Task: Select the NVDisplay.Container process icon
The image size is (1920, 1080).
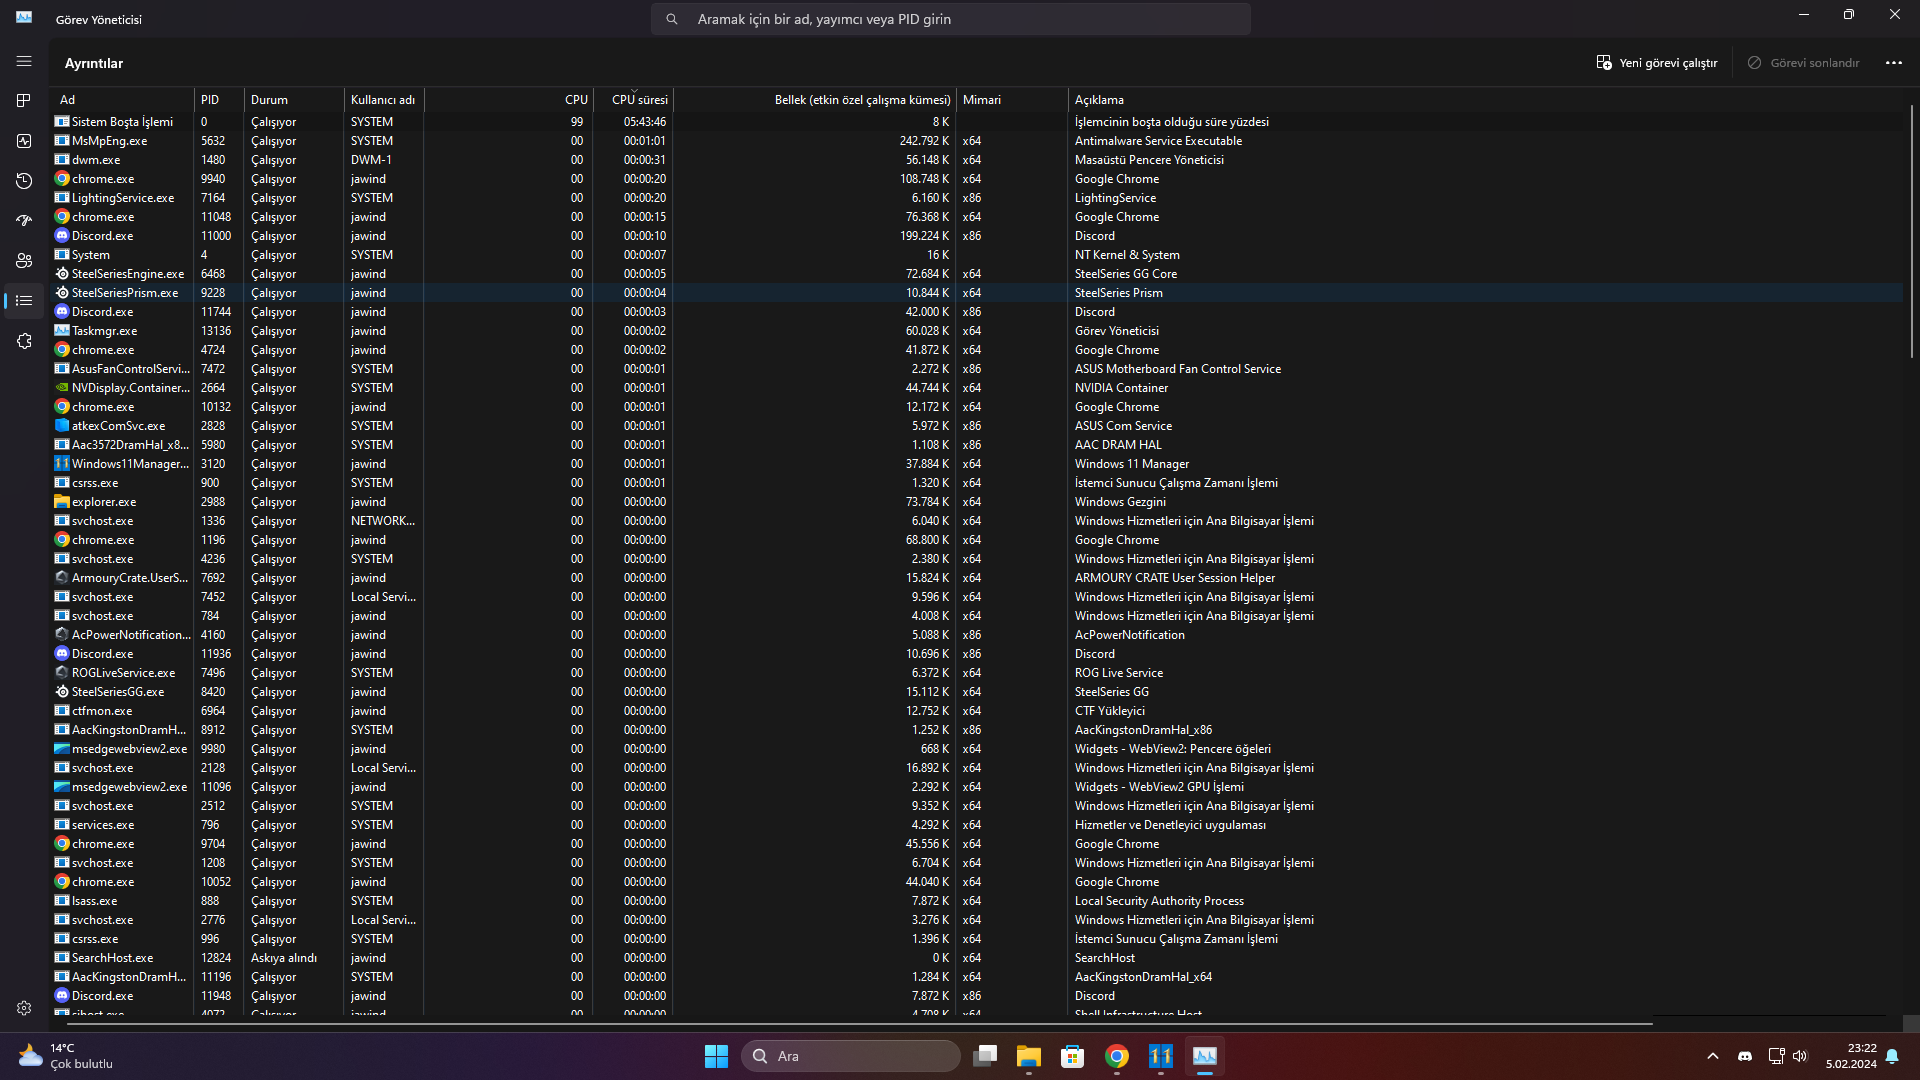Action: click(62, 388)
